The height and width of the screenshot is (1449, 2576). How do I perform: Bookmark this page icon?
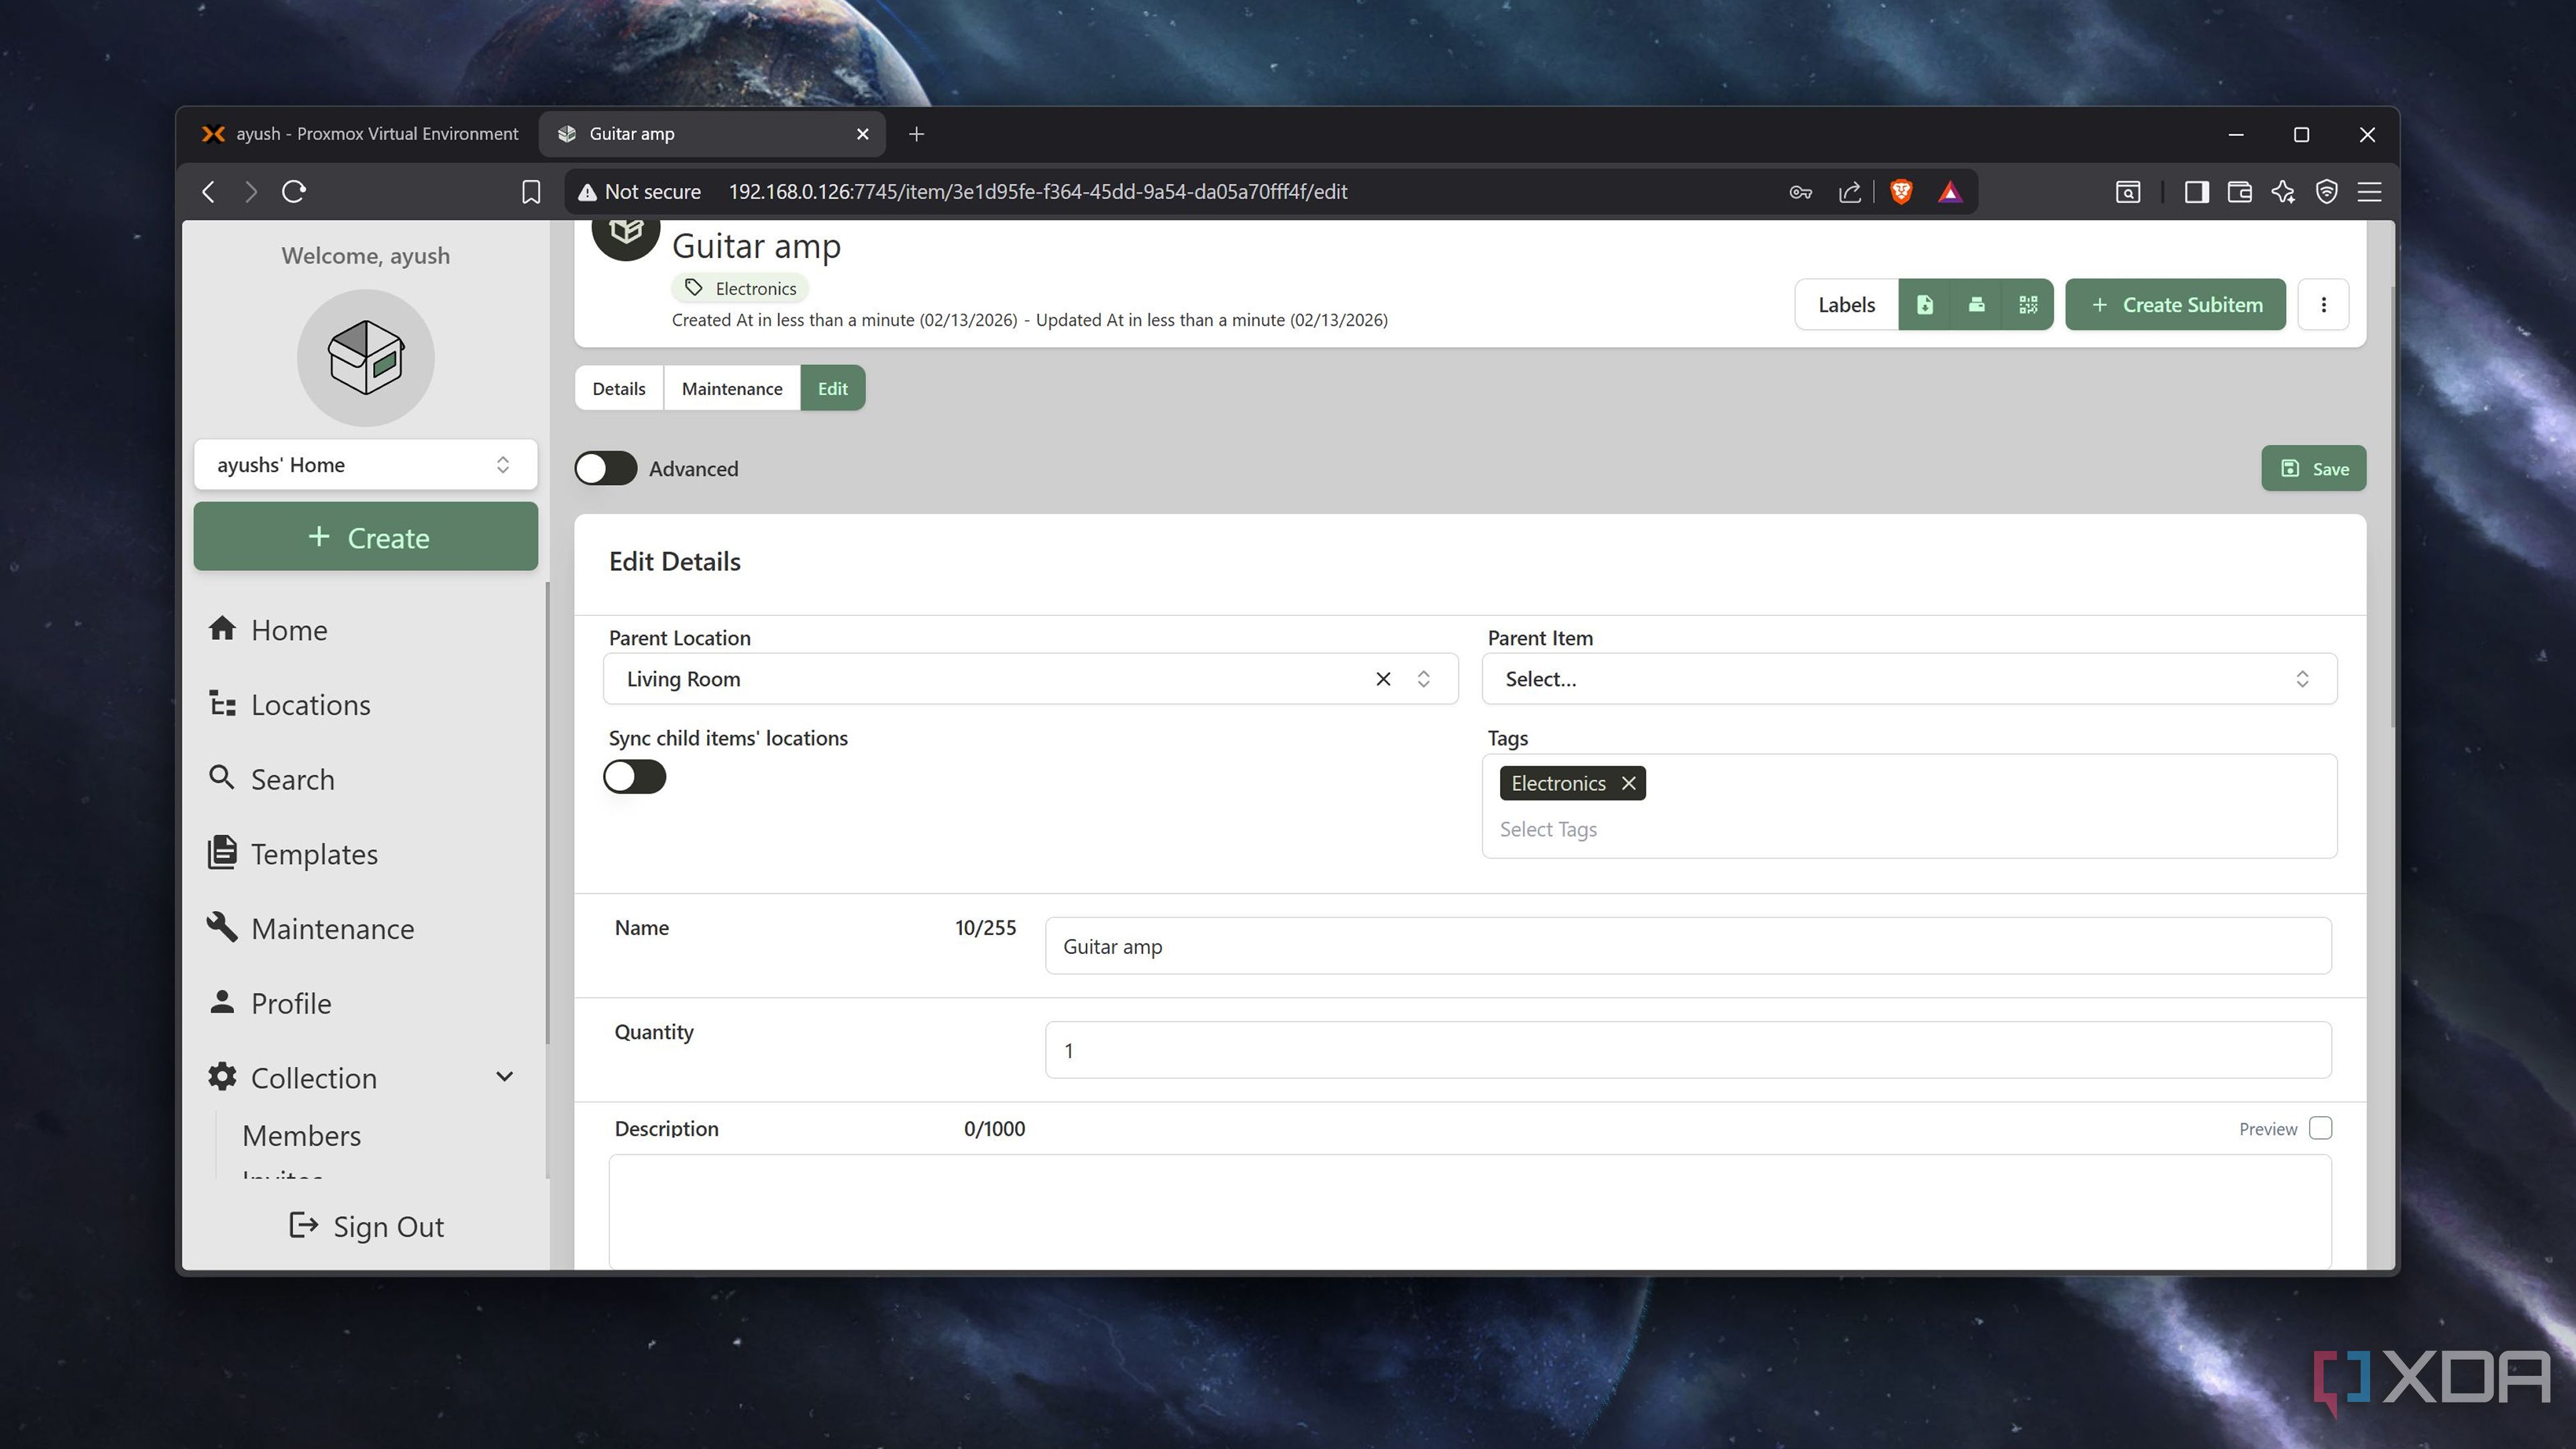[531, 192]
